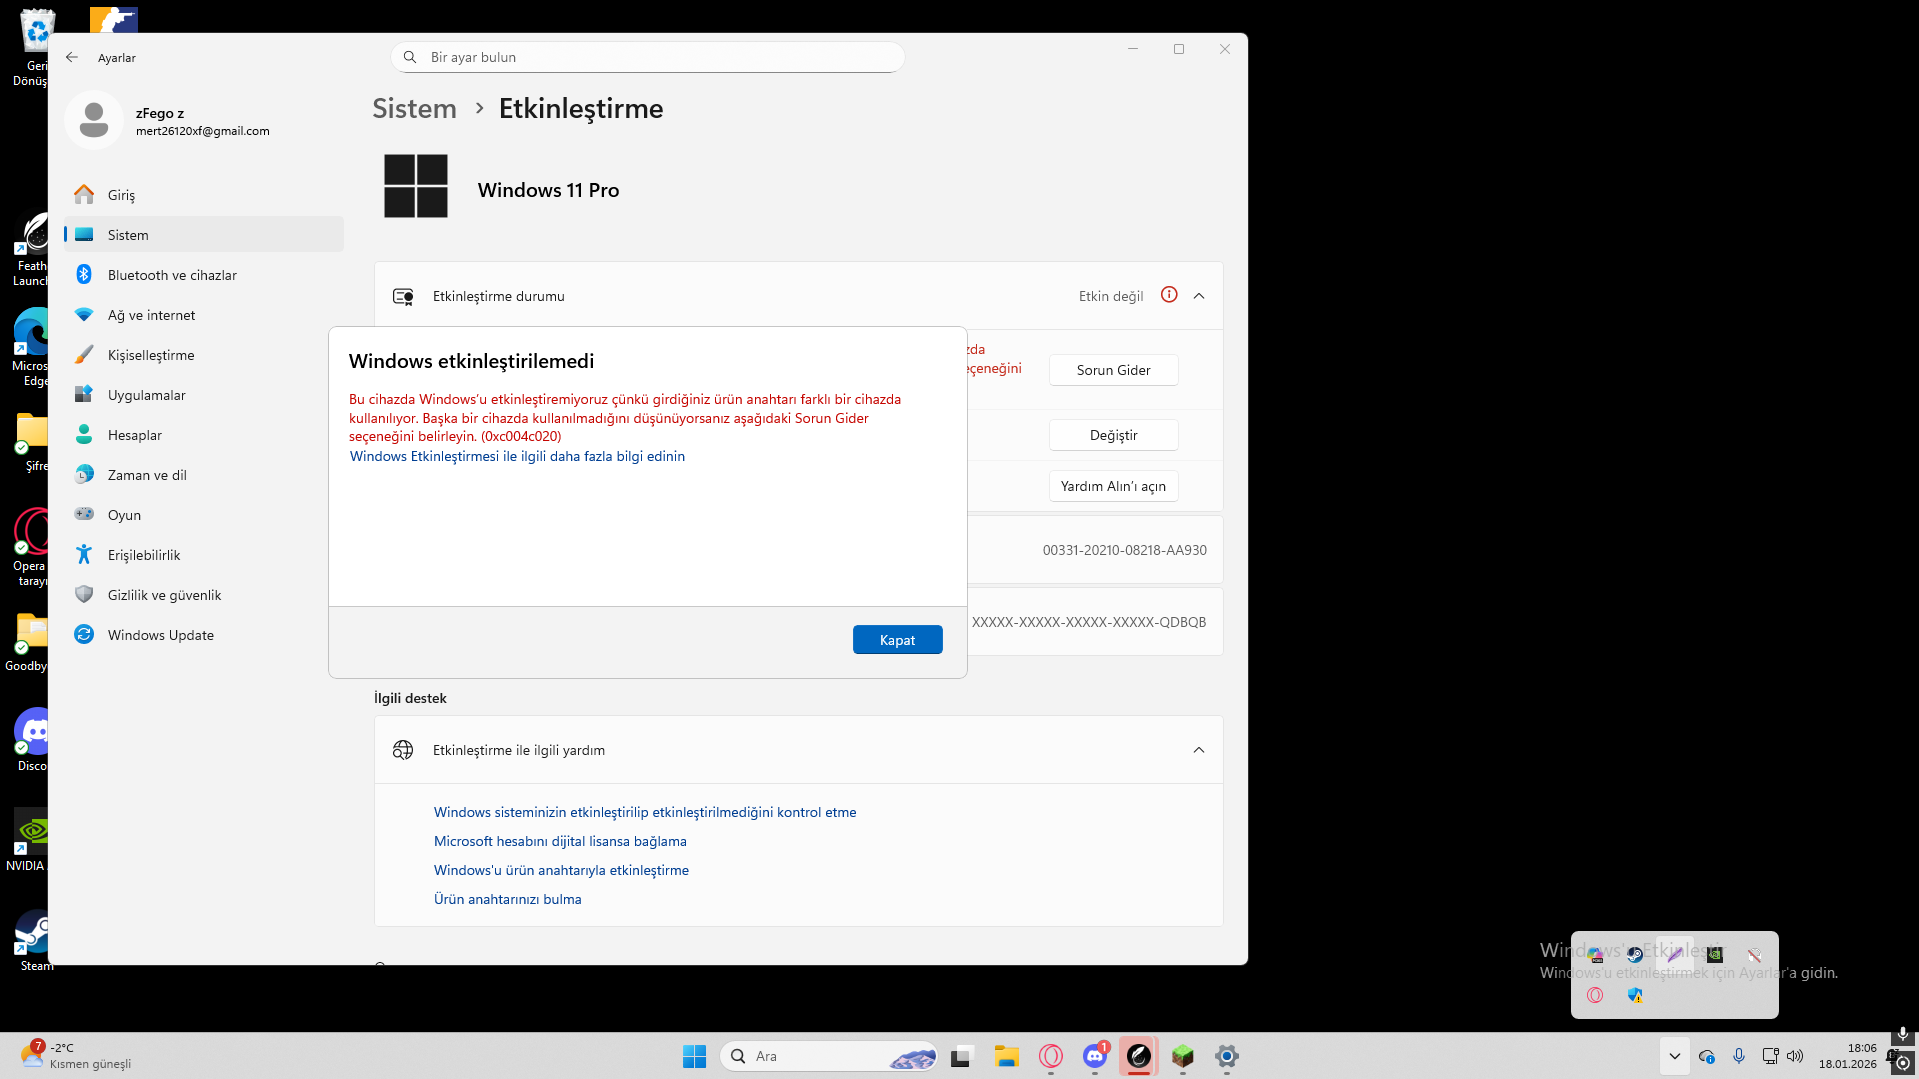Open Kişiselleştirme settings
This screenshot has height=1079, width=1919.
(204, 355)
